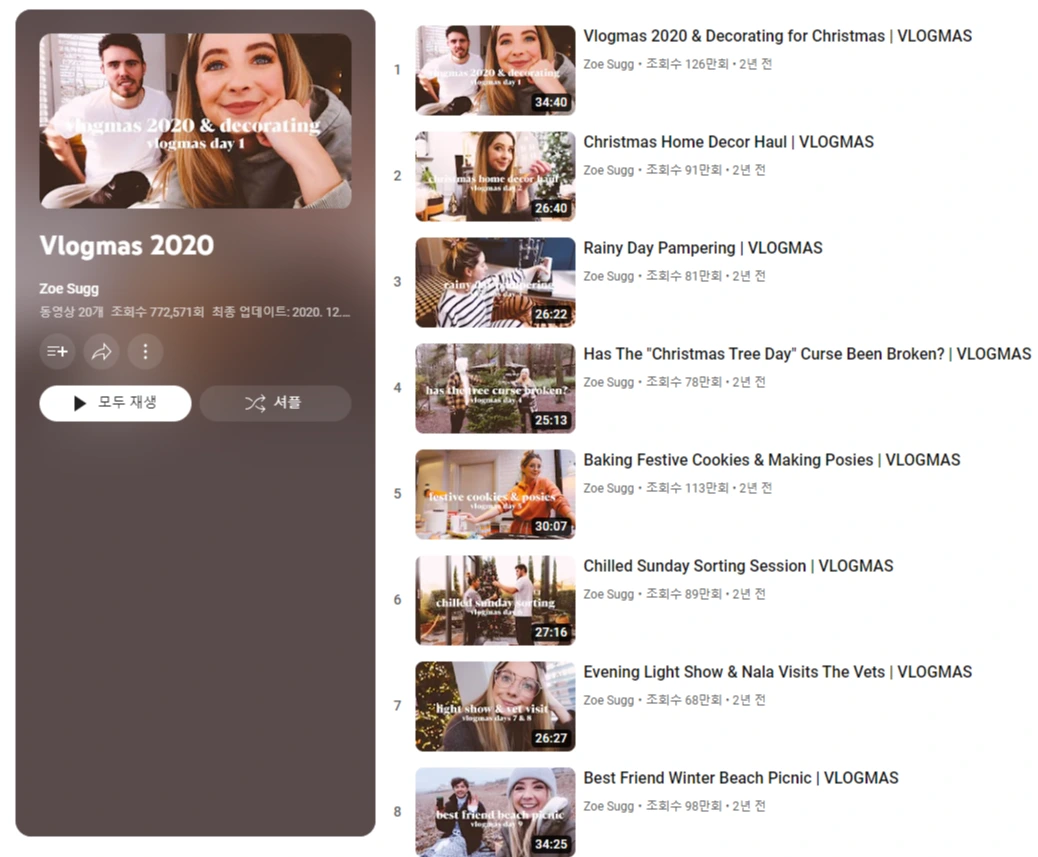Click title Best Friend Winter Beach Picnic
This screenshot has height=857, width=1038.
click(741, 778)
